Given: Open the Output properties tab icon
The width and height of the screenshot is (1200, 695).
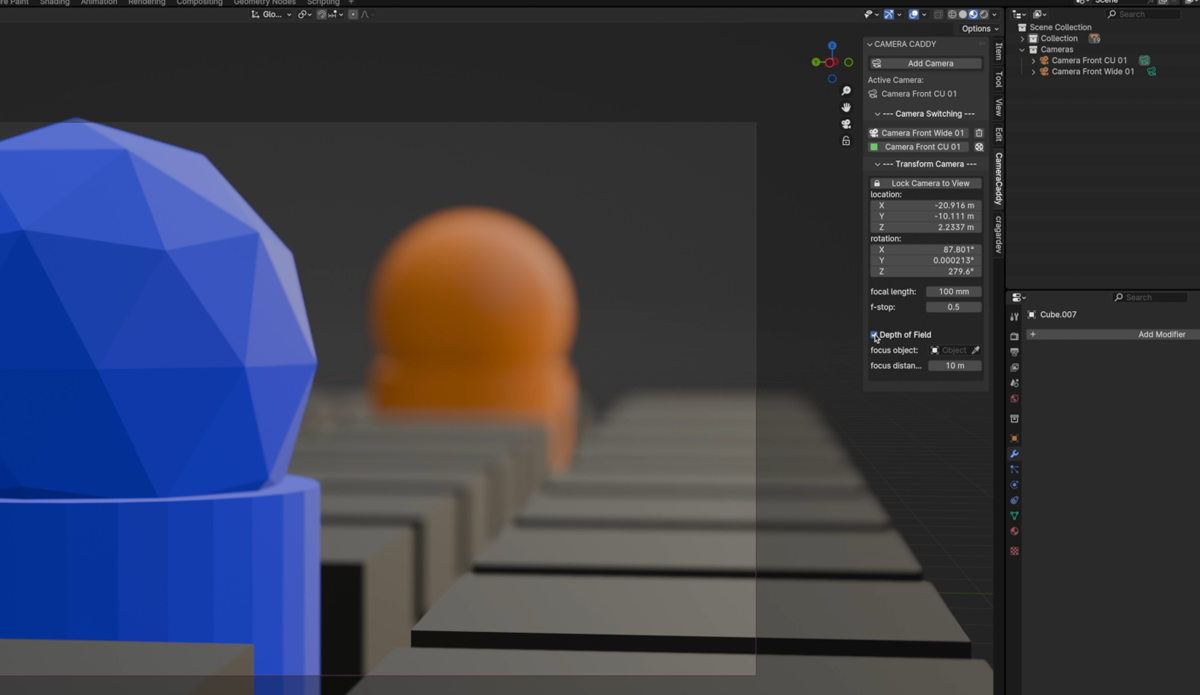Looking at the screenshot, I should point(1014,352).
